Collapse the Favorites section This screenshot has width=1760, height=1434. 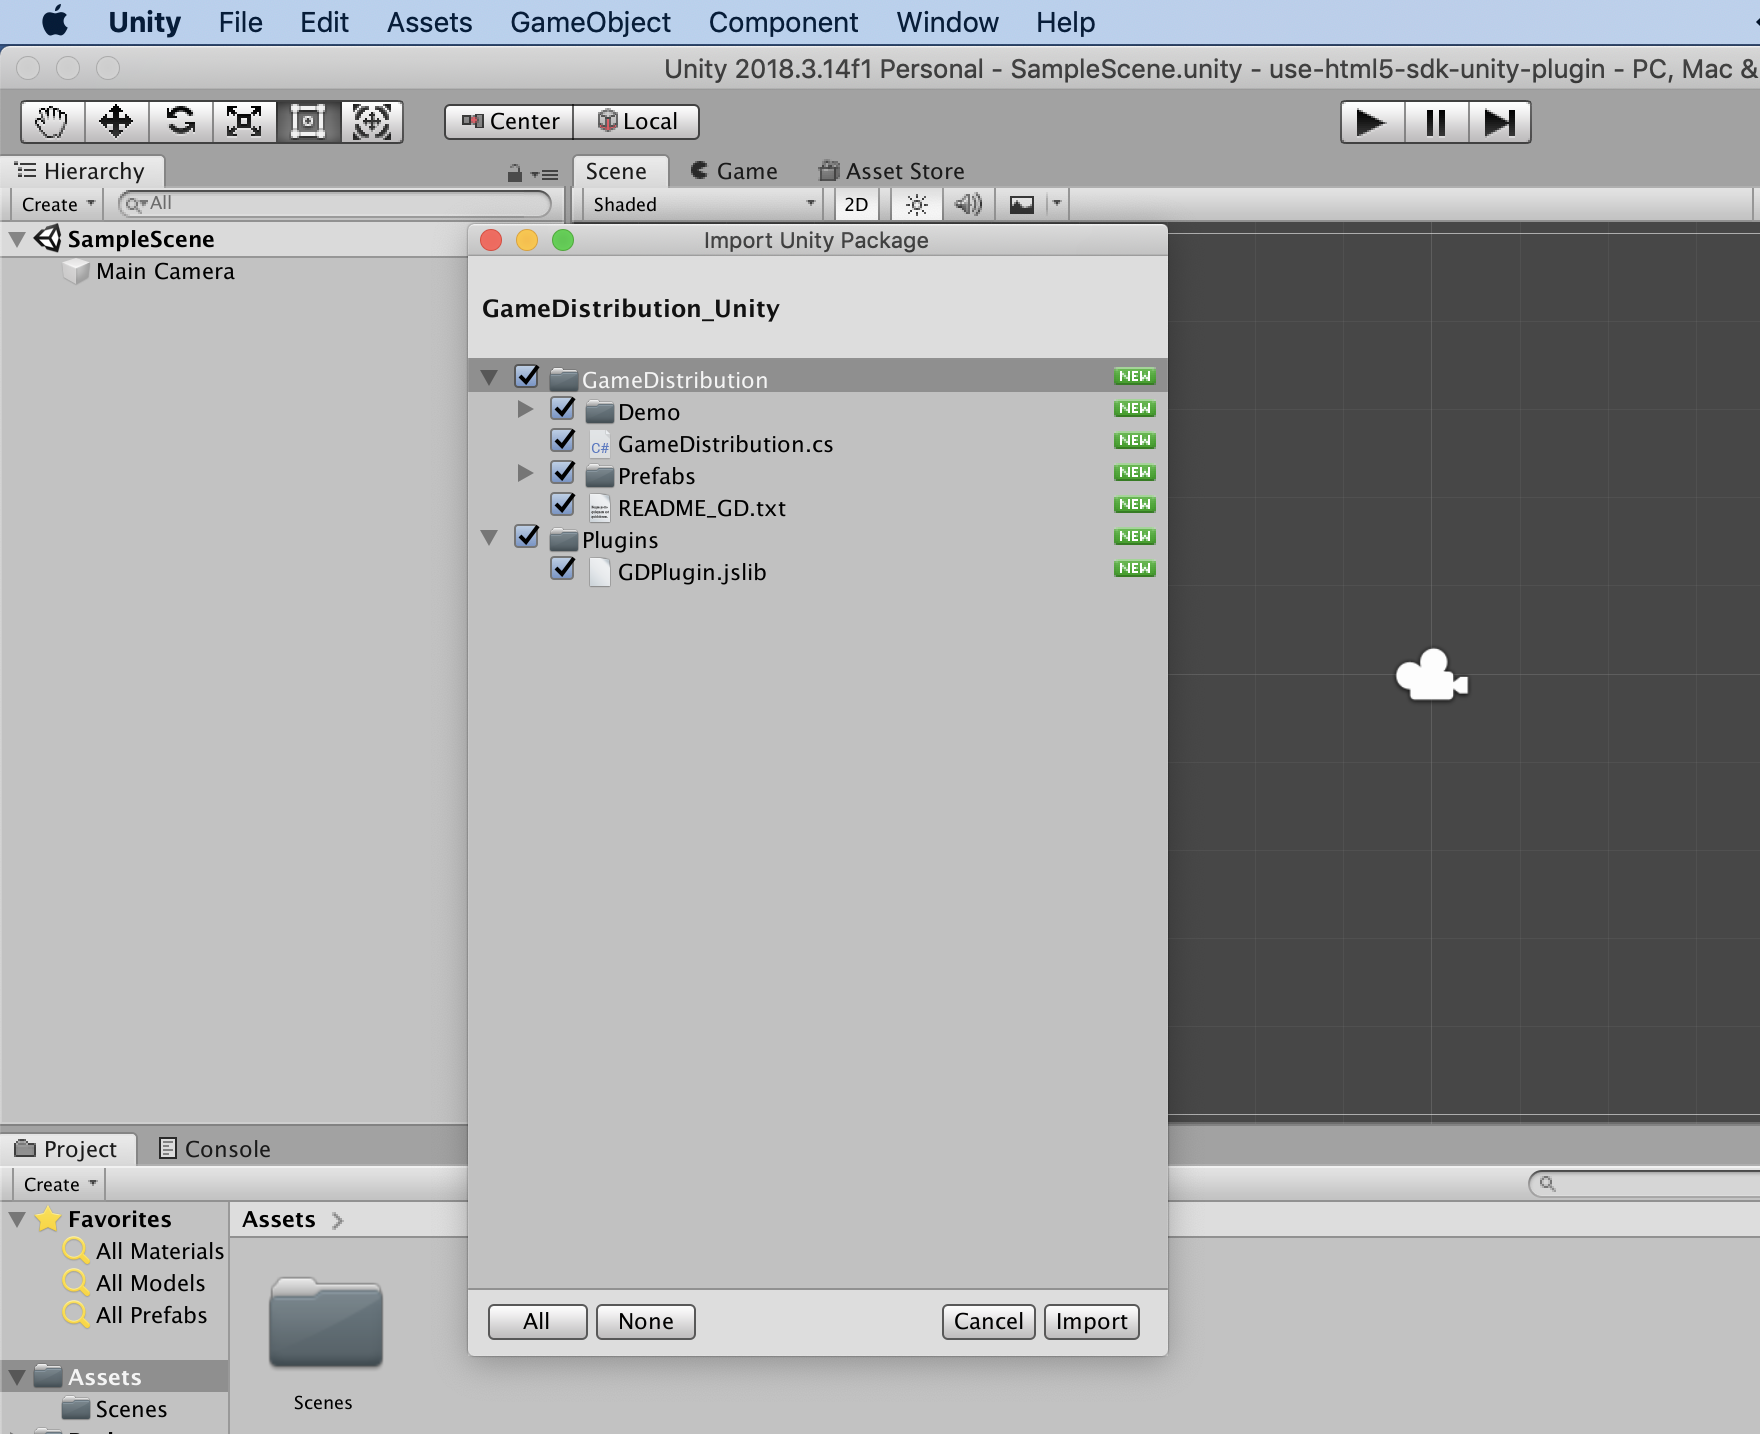[x=17, y=1219]
